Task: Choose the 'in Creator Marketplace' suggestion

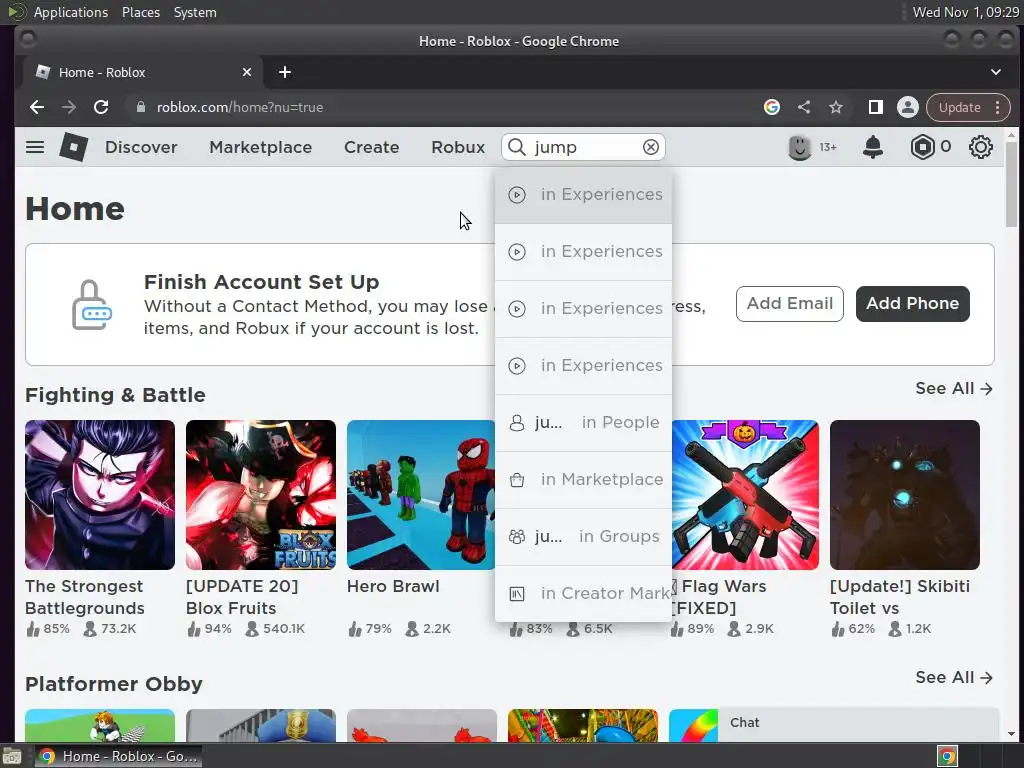Action: pos(583,593)
